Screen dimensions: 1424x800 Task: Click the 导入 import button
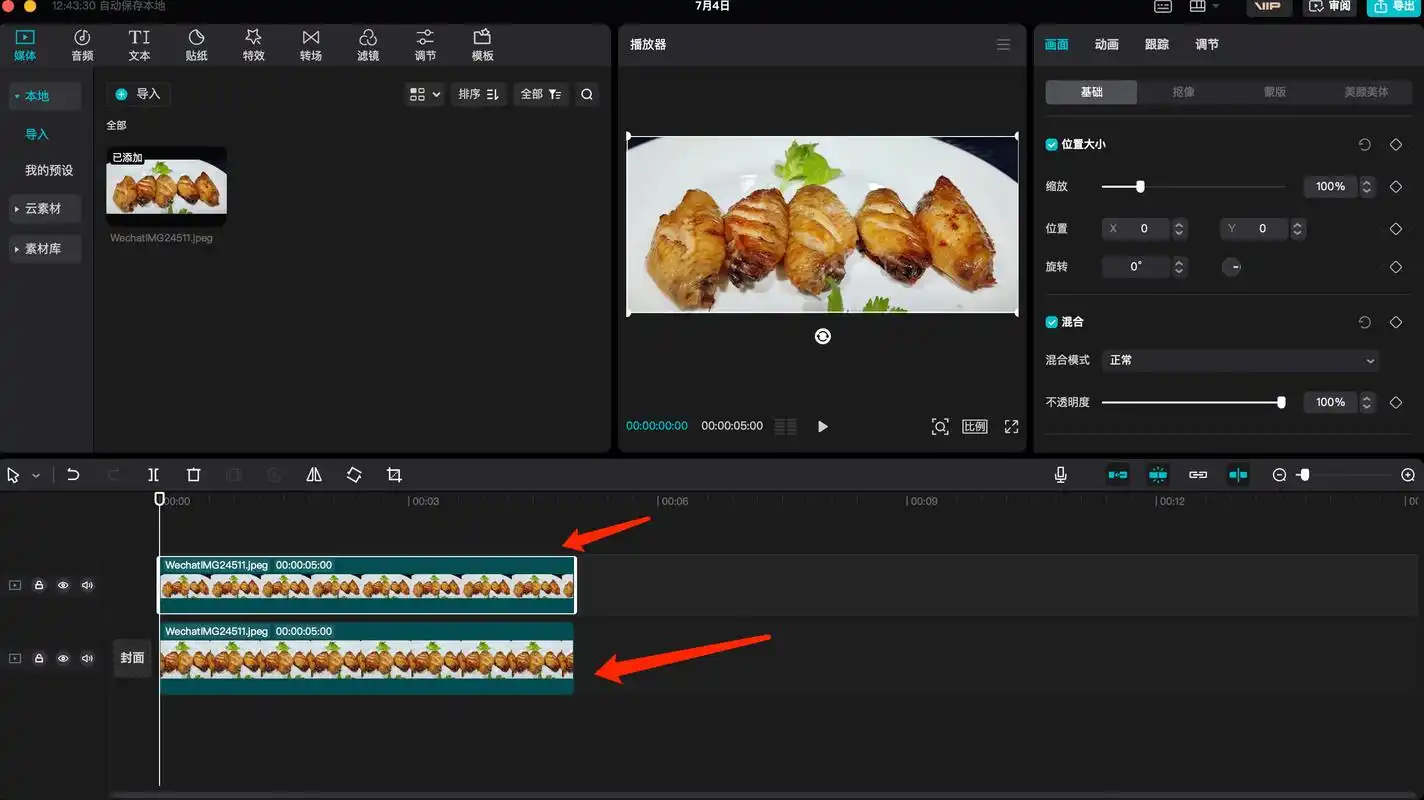pyautogui.click(x=138, y=94)
